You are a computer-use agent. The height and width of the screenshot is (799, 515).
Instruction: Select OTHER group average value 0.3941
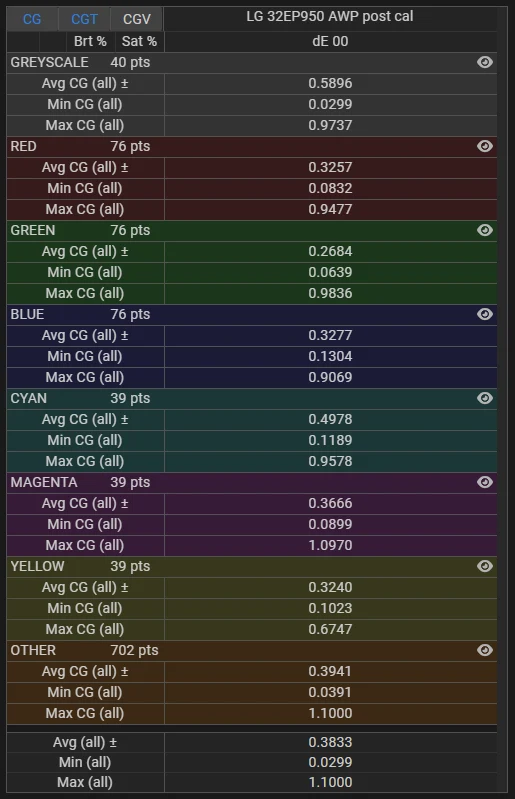point(330,672)
